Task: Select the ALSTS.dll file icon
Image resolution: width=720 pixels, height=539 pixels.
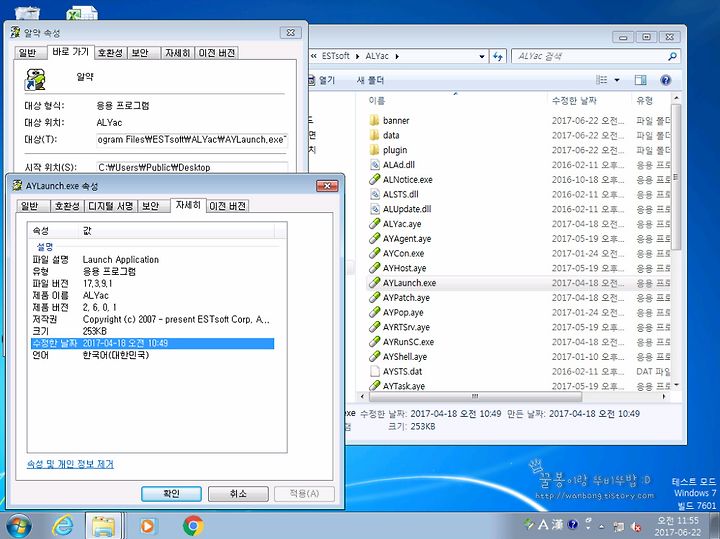Action: [375, 194]
